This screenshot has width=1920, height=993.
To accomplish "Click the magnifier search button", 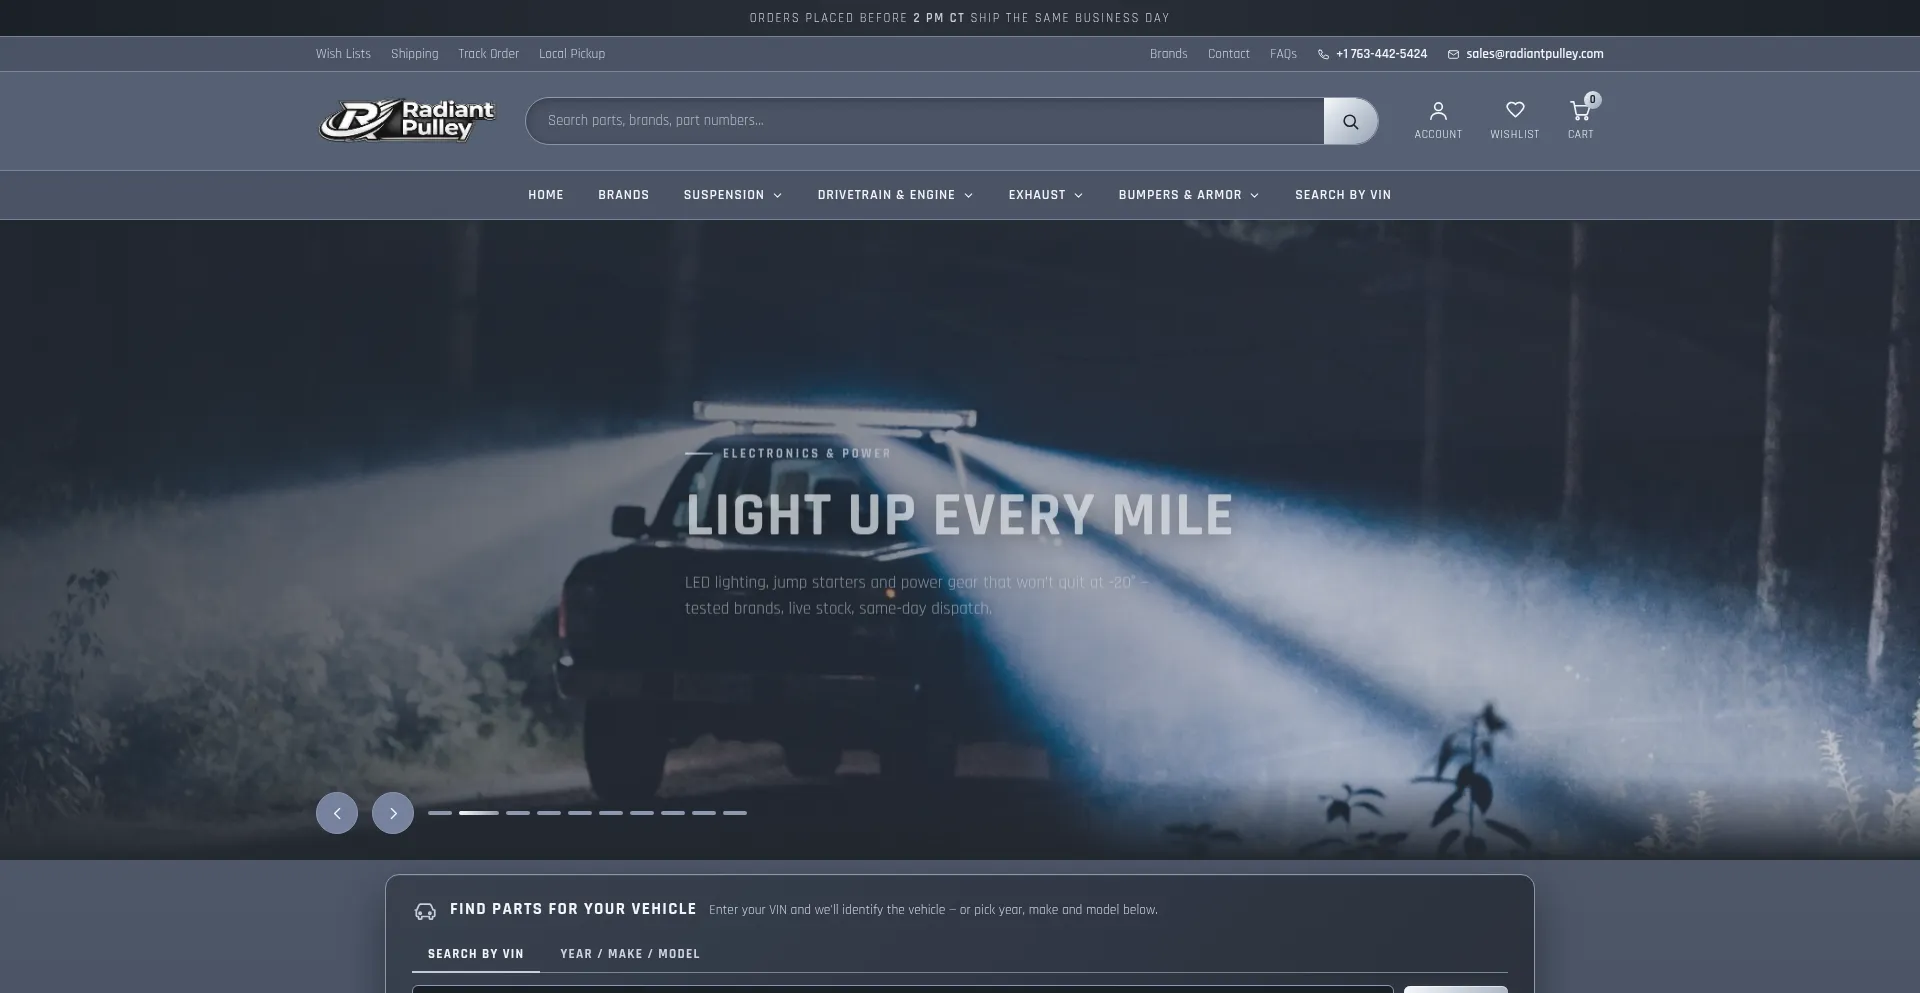I will (1351, 121).
